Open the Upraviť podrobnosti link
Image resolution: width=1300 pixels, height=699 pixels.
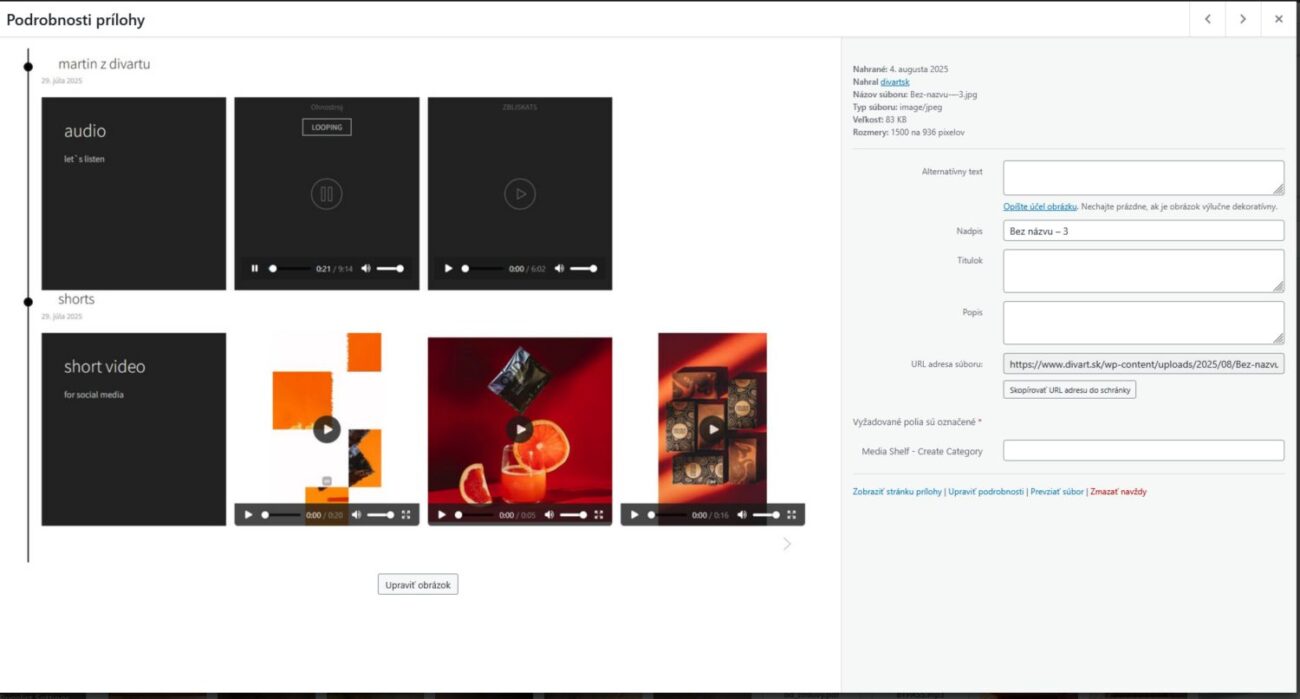(x=986, y=492)
